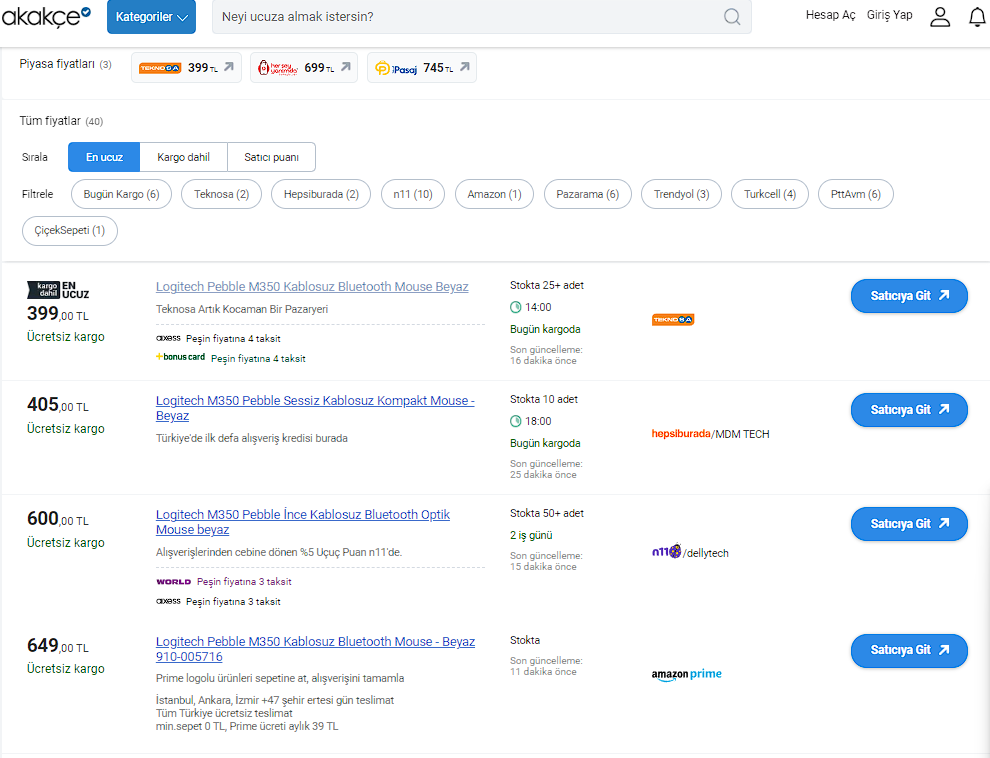Open Giriş Yap link
This screenshot has width=990, height=758.
point(889,15)
